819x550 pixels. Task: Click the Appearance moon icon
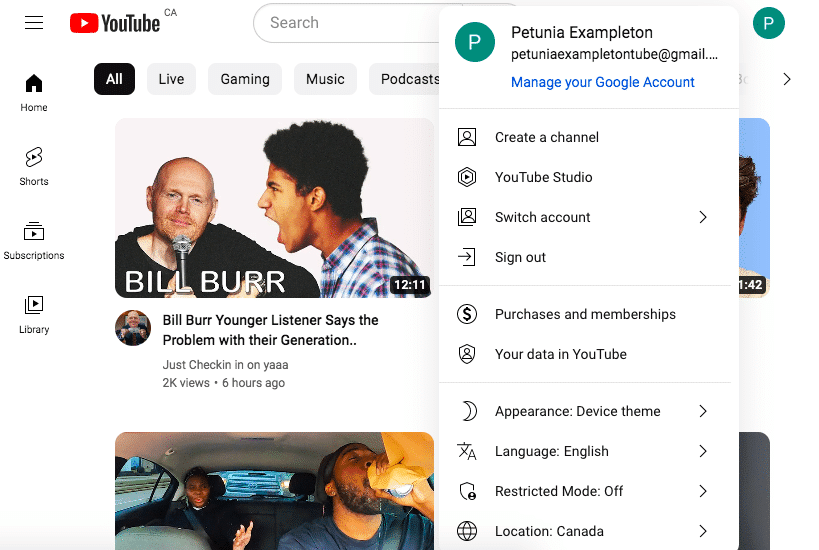469,411
